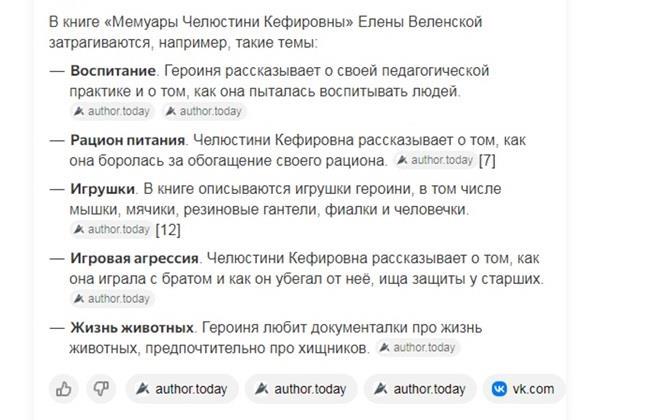665x420 pixels.
Task: Open author.today citation after Жизнь животных text
Action: pos(419,347)
